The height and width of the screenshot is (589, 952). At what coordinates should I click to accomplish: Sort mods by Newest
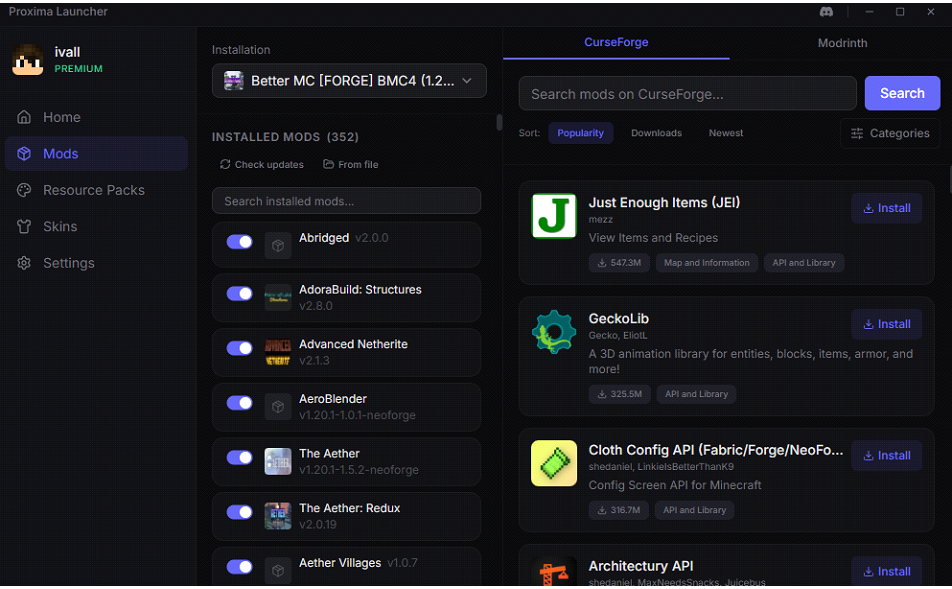pyautogui.click(x=726, y=133)
